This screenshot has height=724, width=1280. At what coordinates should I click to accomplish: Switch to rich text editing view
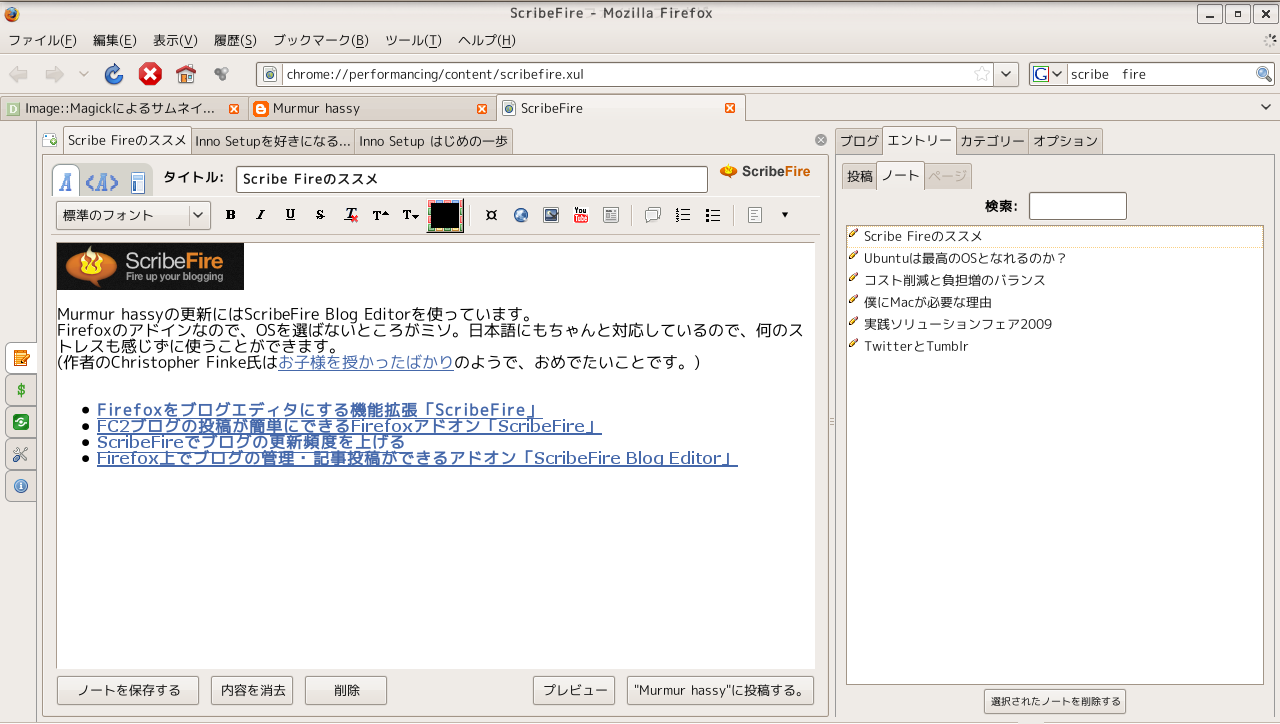[x=66, y=182]
